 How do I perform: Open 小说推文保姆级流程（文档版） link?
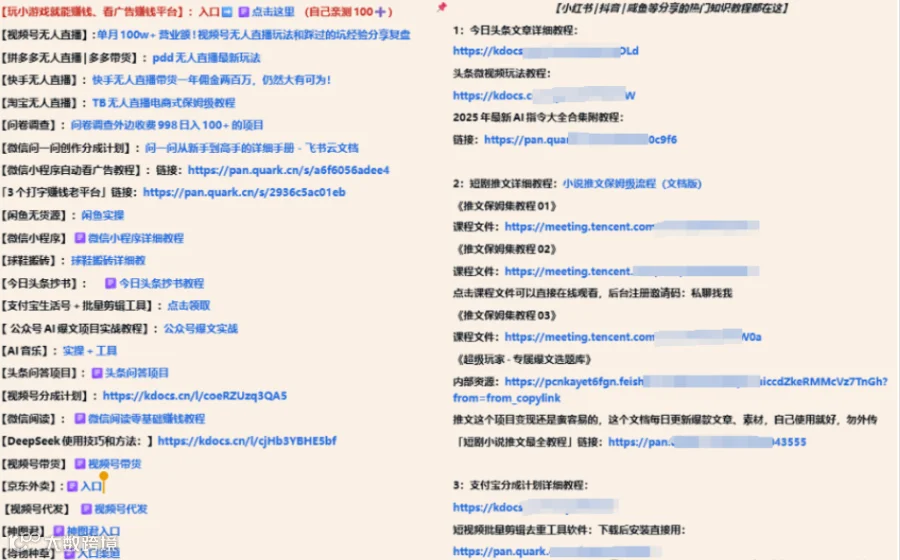coord(632,184)
